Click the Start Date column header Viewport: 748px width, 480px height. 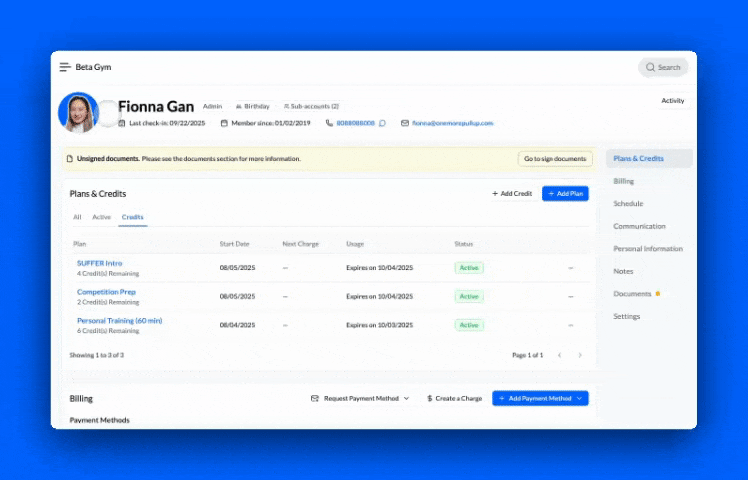[234, 244]
